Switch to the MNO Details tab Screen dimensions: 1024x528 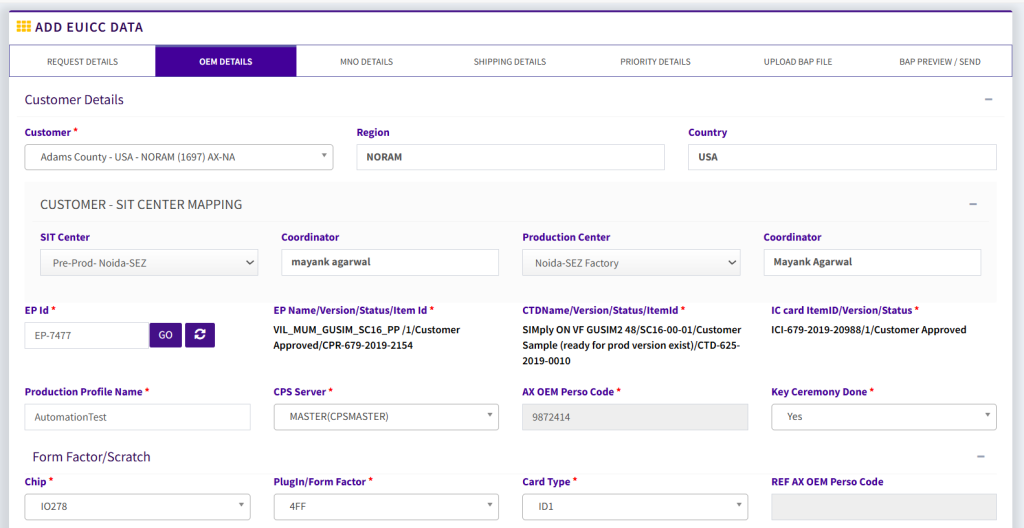tap(366, 62)
